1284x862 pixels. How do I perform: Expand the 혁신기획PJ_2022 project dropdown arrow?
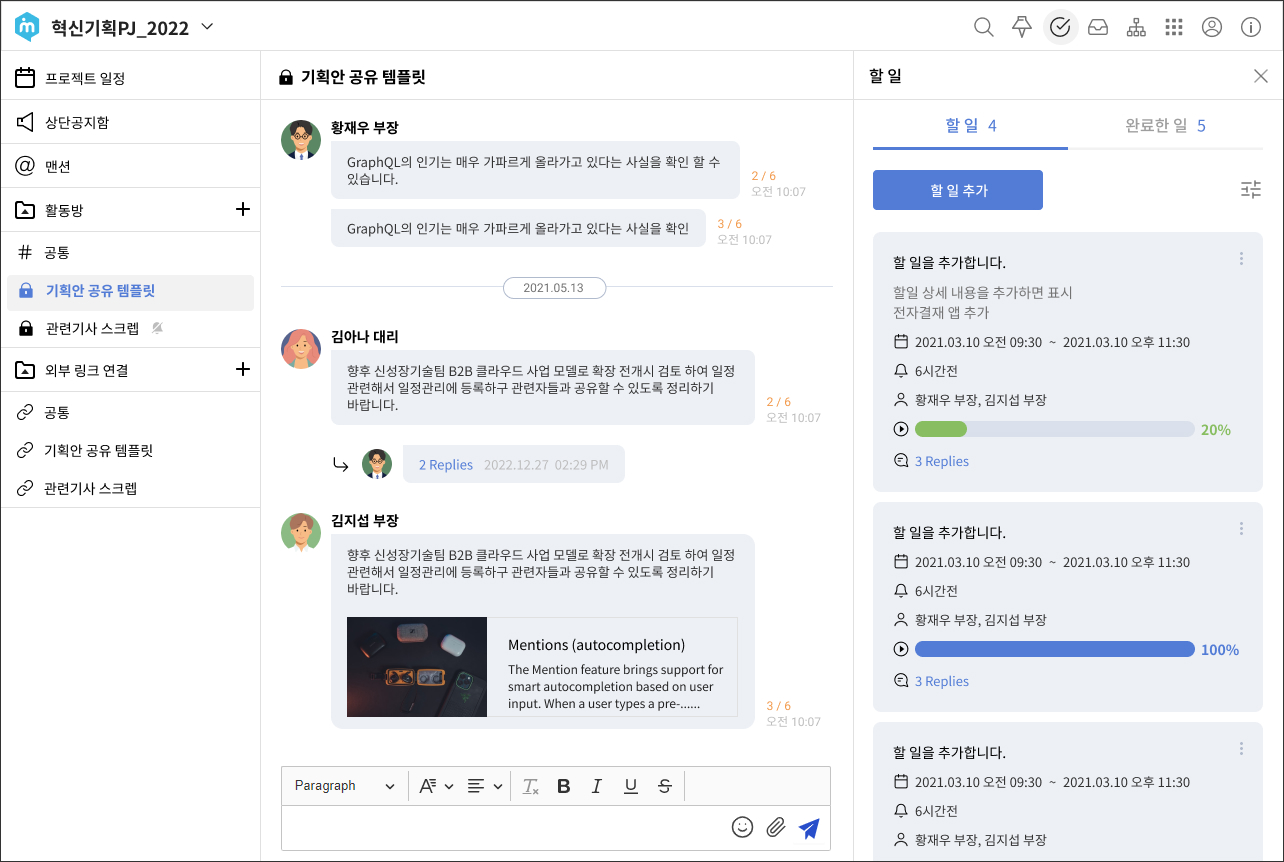tap(207, 27)
